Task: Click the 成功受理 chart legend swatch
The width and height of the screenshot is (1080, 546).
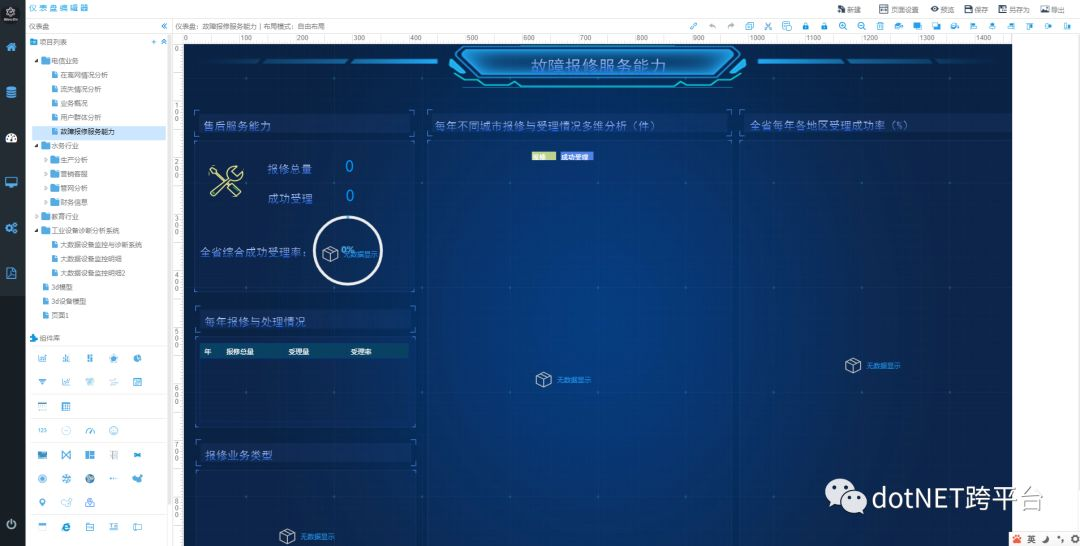Action: coord(577,156)
